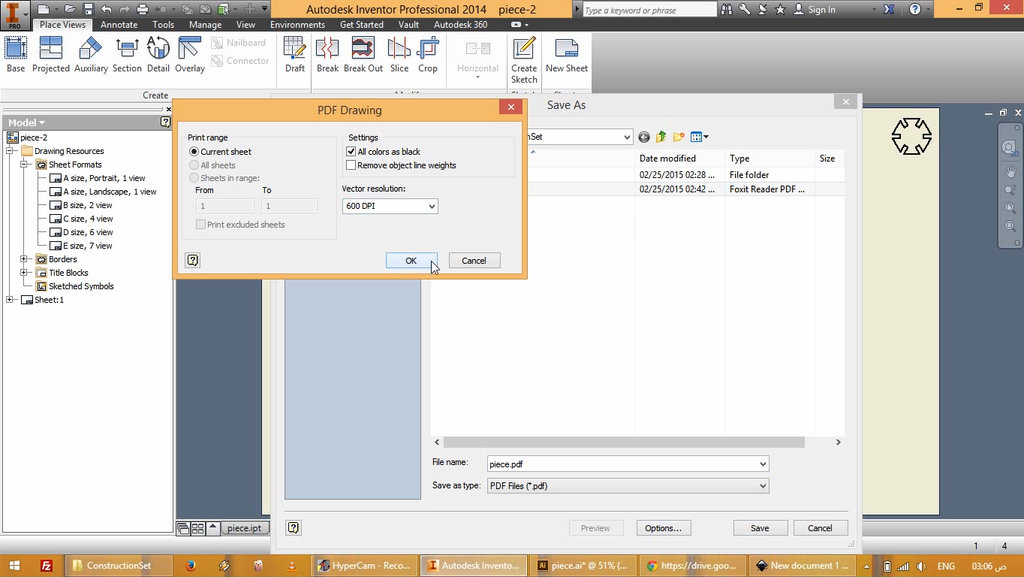
Task: Click Sign In in the title bar
Action: point(814,10)
